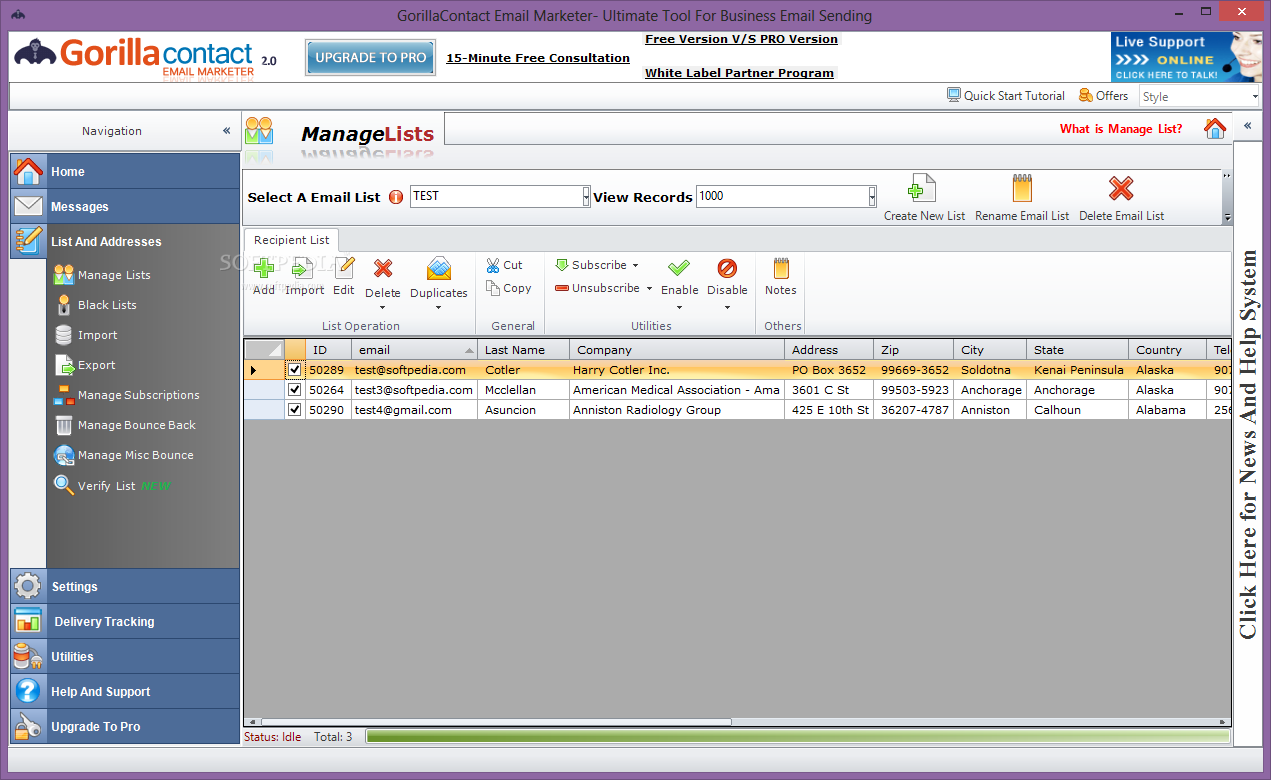The height and width of the screenshot is (780, 1271).
Task: Open the Upgrade To Pro navigation section
Action: tap(125, 726)
